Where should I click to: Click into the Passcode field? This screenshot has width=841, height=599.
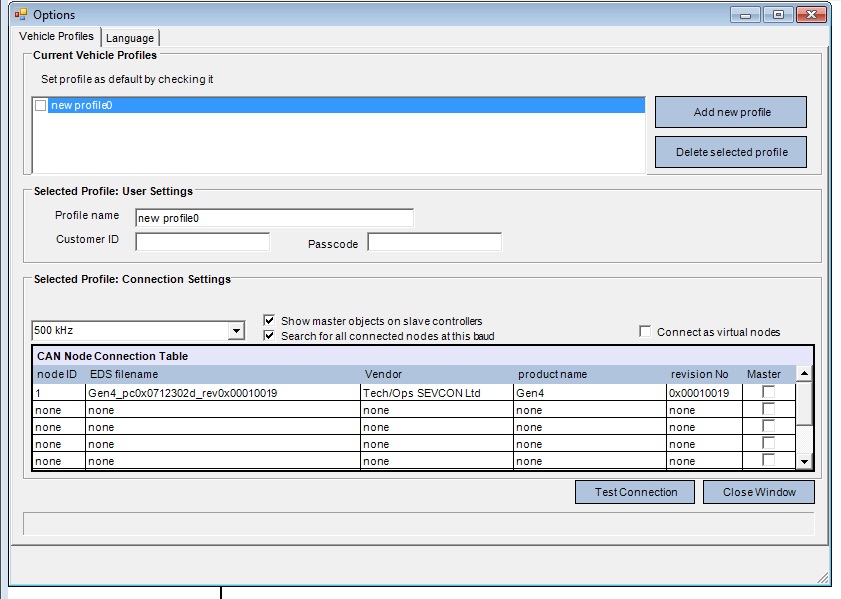pos(434,242)
